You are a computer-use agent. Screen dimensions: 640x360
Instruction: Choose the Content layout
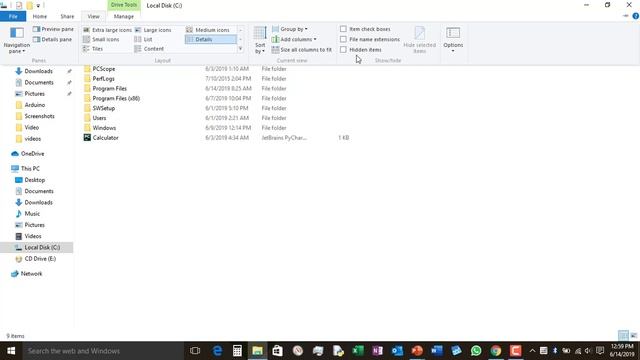coord(149,49)
